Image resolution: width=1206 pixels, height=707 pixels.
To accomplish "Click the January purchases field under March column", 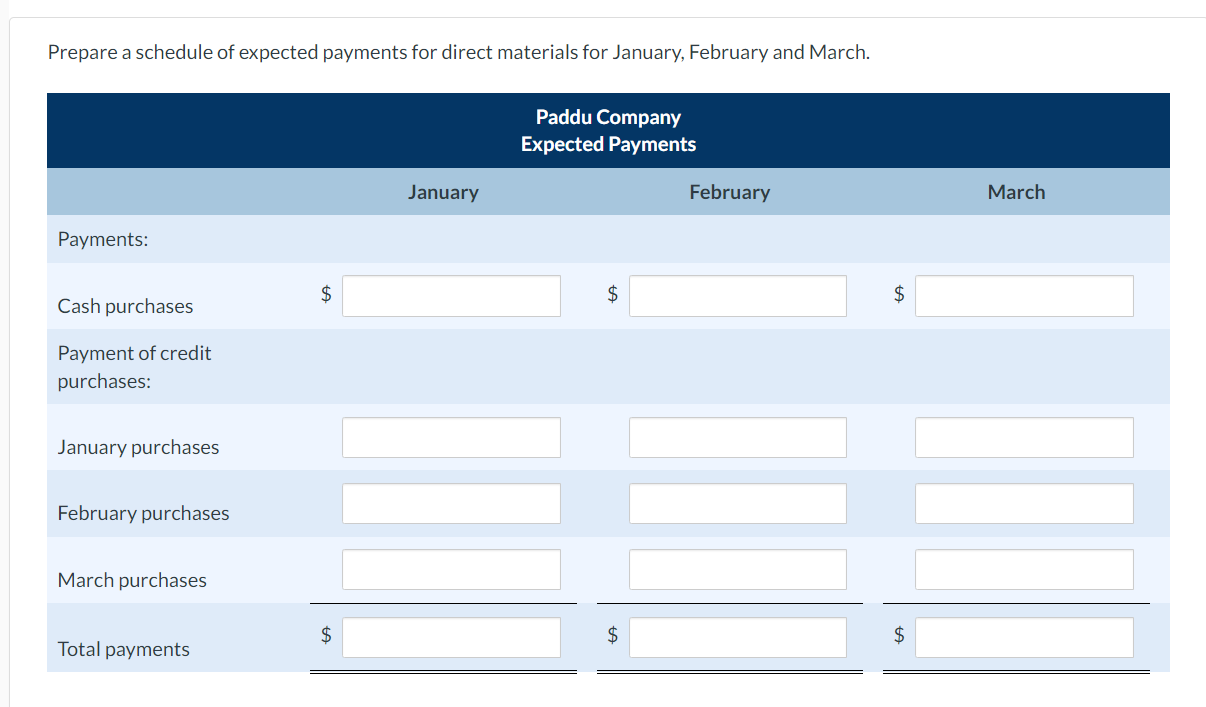I will point(1024,437).
